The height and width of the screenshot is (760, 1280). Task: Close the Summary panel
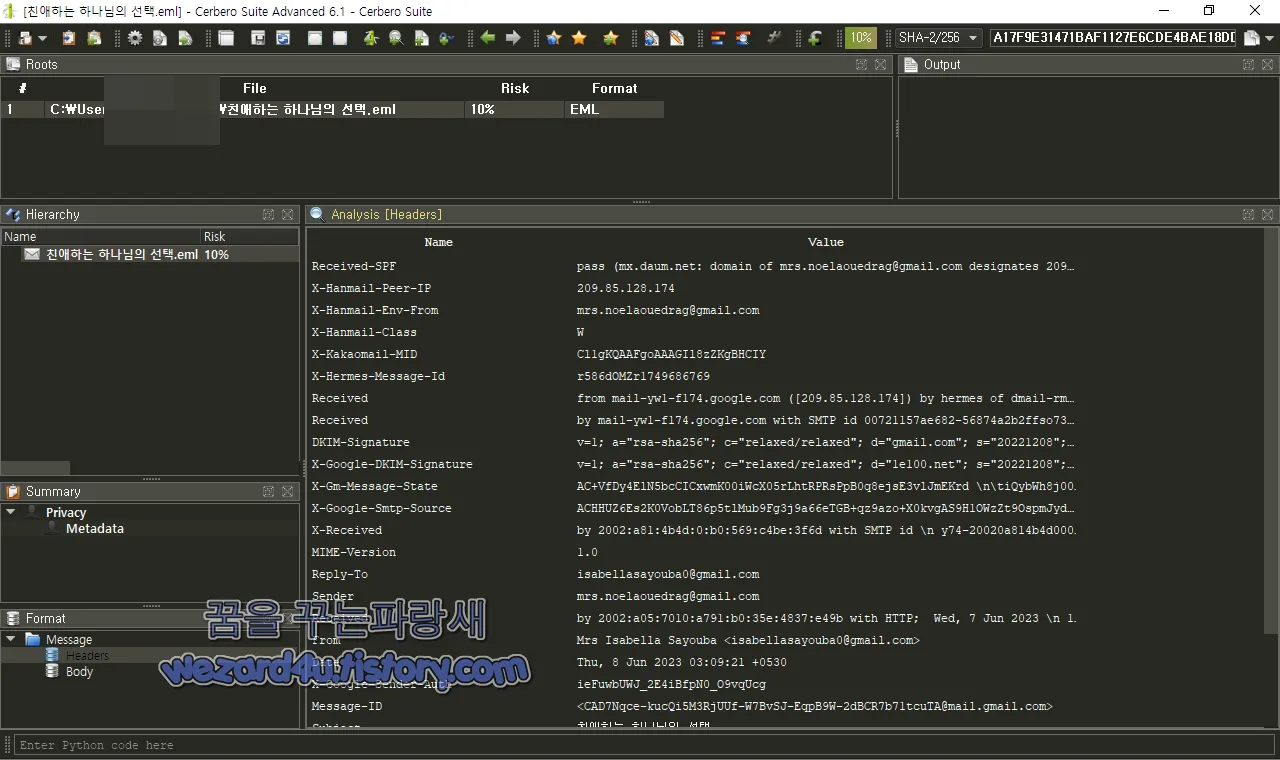coord(288,491)
